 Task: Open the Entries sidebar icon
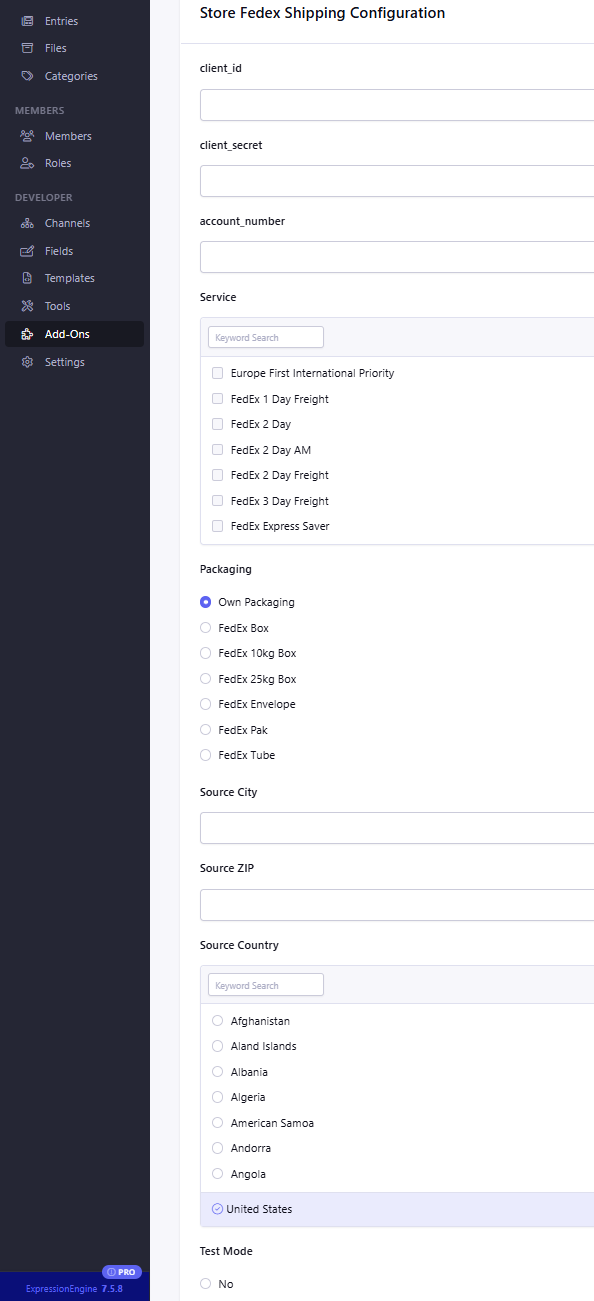coord(27,21)
